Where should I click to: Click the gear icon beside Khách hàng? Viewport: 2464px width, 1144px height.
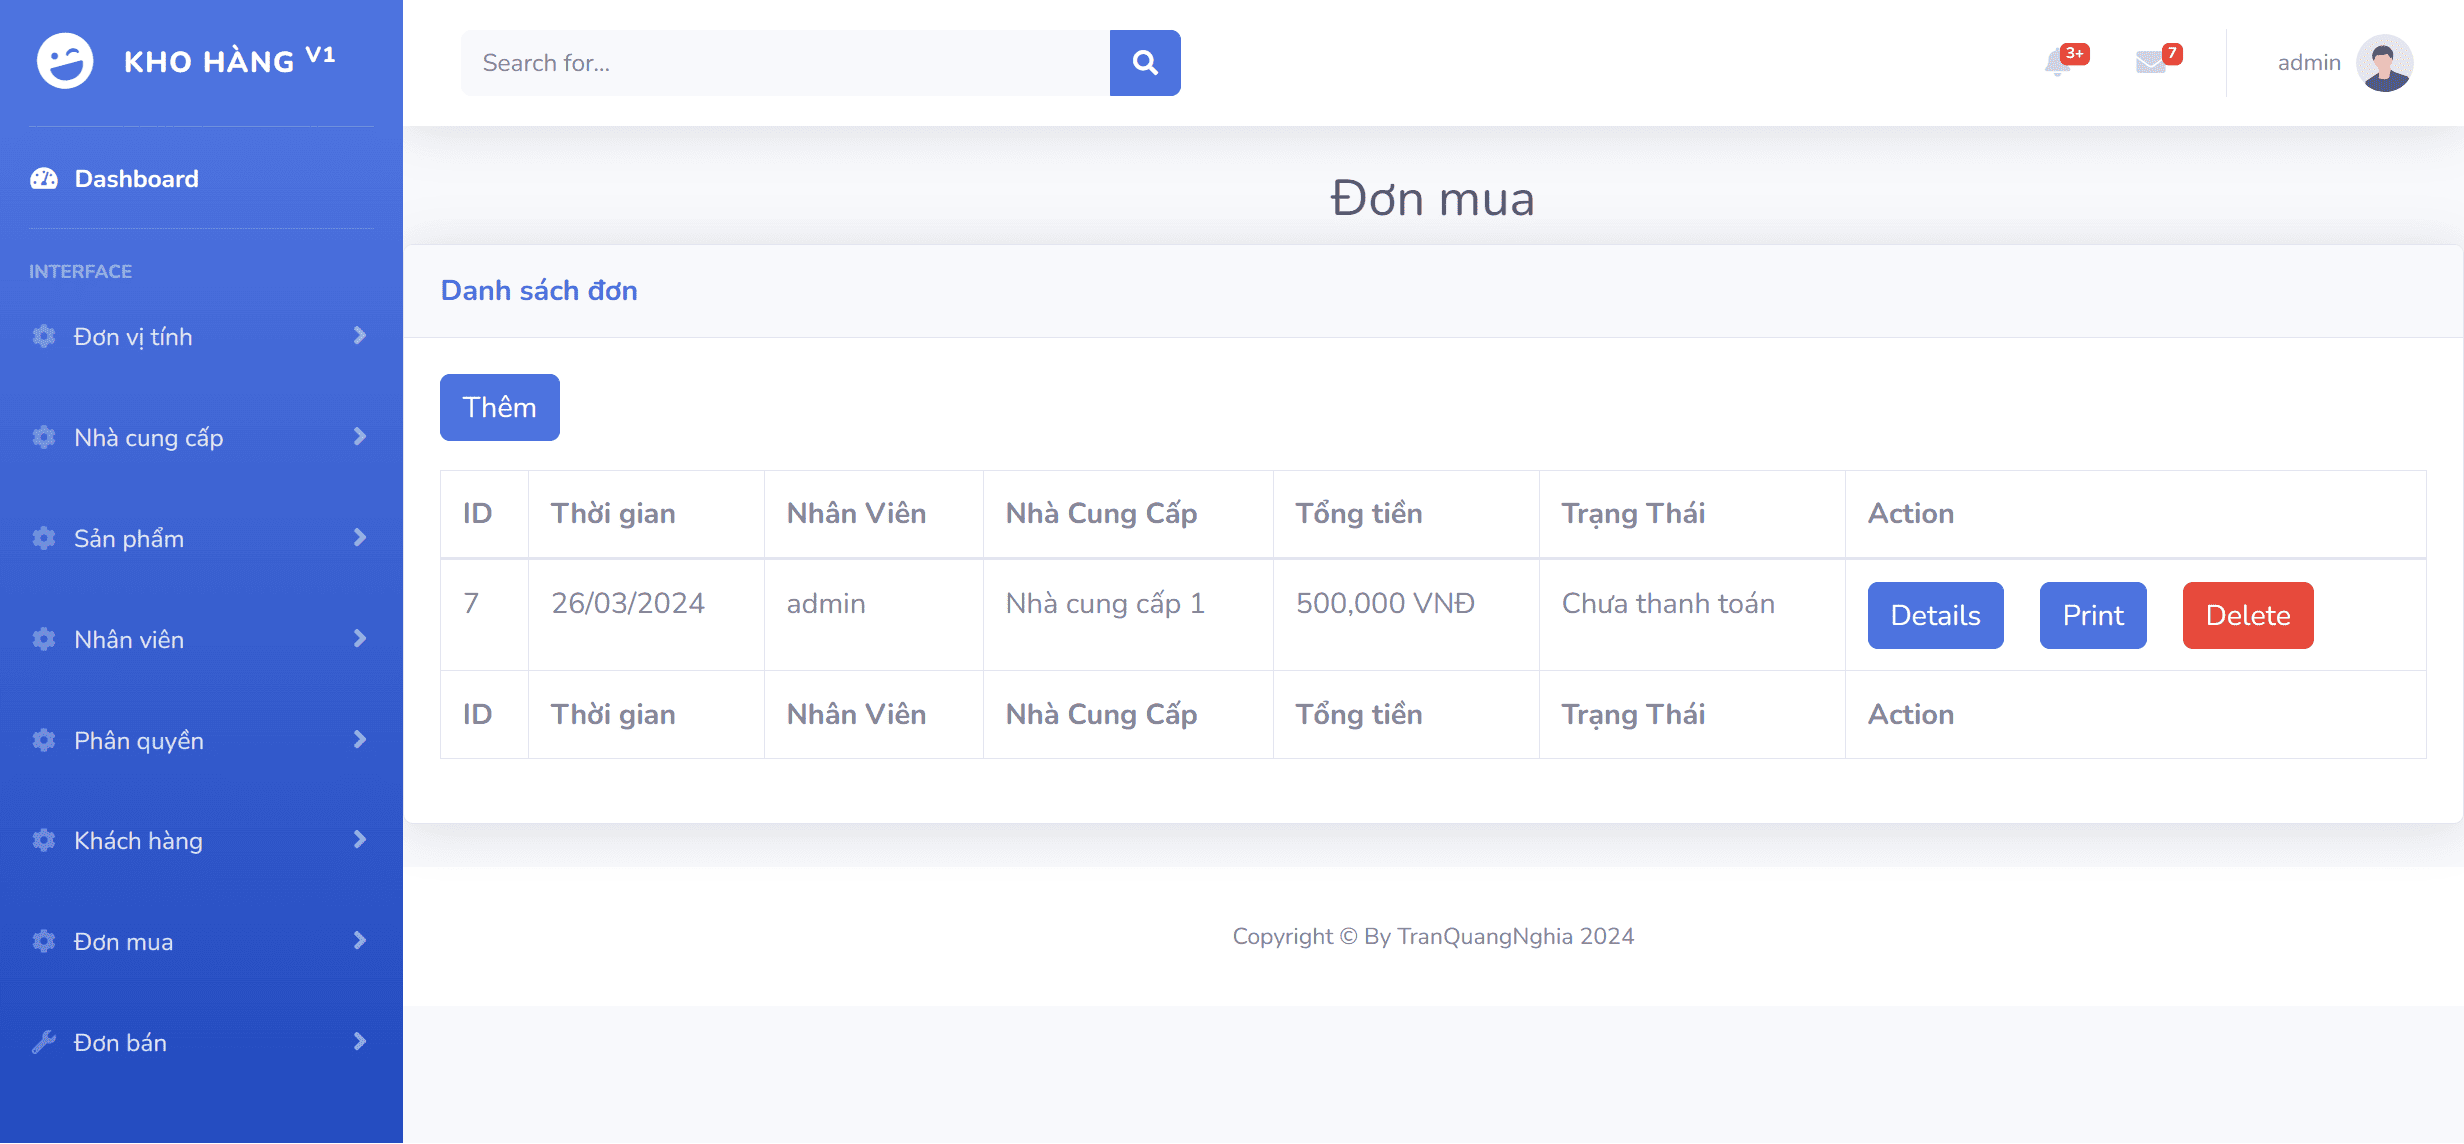pyautogui.click(x=44, y=841)
